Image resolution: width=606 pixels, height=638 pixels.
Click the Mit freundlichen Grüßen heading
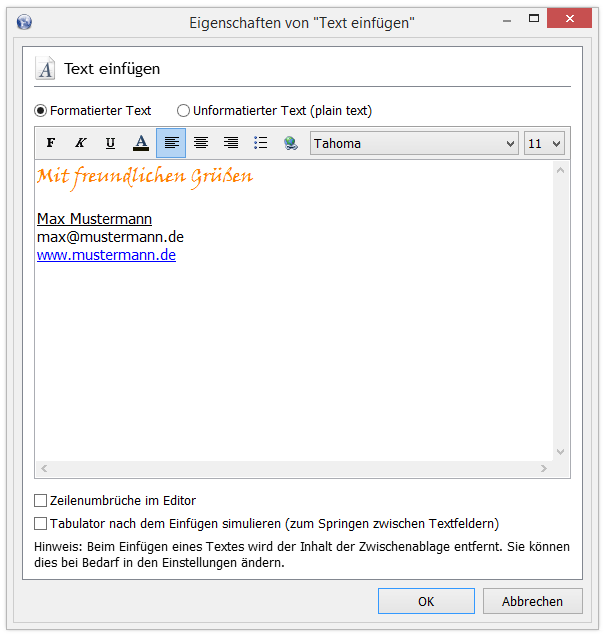[145, 177]
